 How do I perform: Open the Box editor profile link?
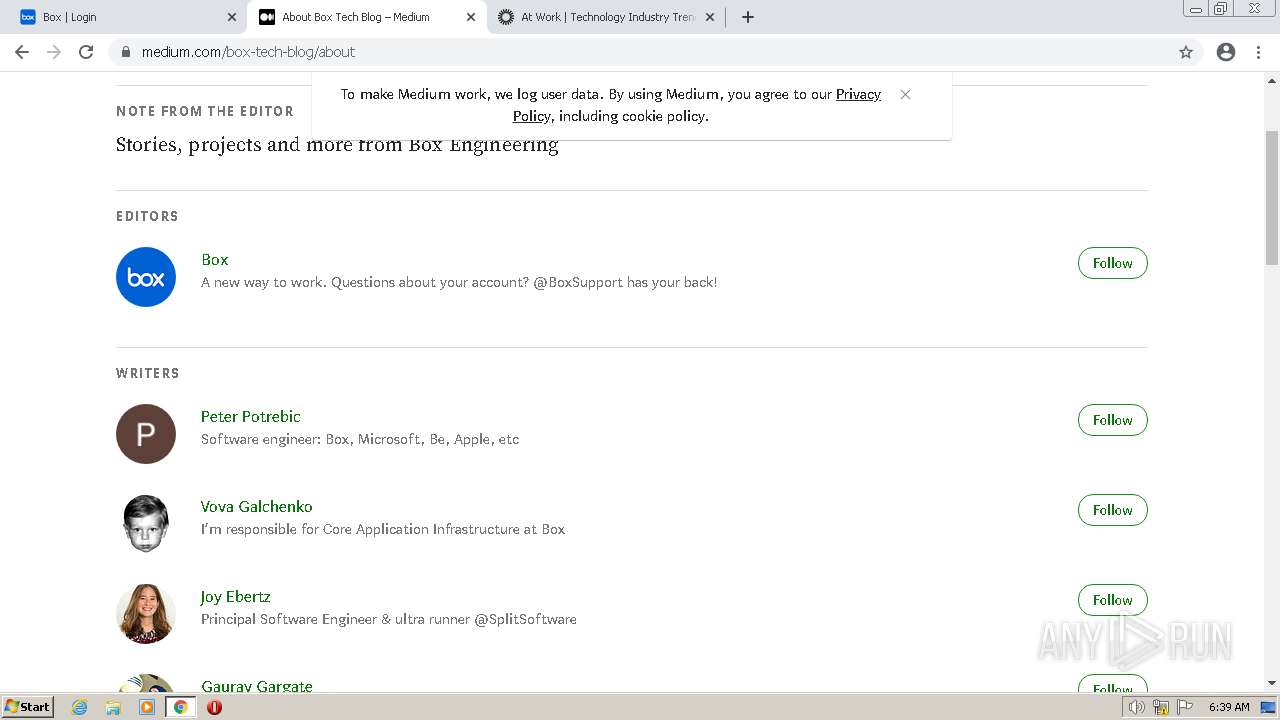(215, 259)
